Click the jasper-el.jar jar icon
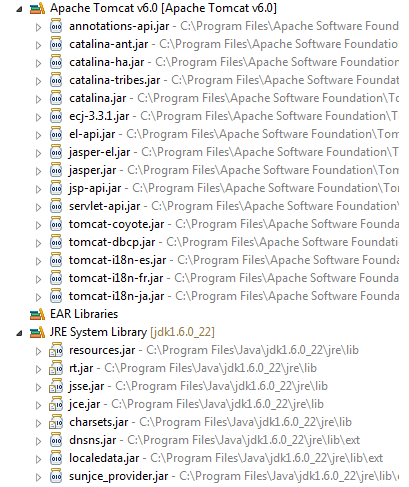 point(56,152)
